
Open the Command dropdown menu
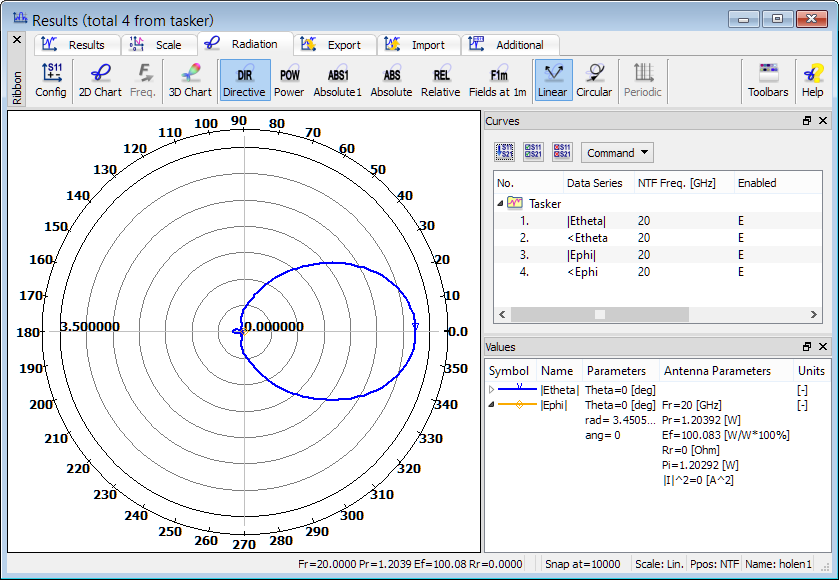click(x=616, y=153)
